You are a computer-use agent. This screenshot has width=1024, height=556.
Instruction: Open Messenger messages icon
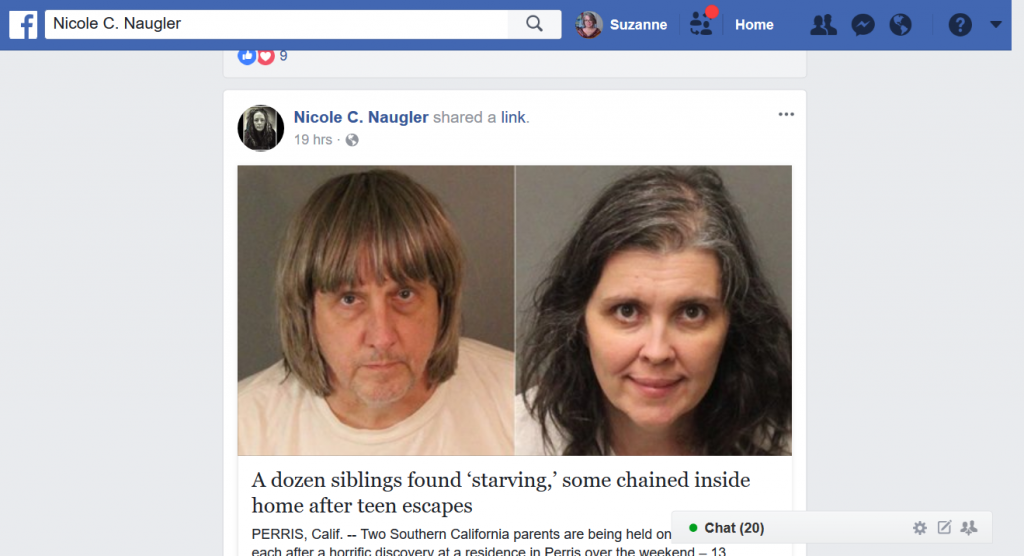pyautogui.click(x=863, y=25)
